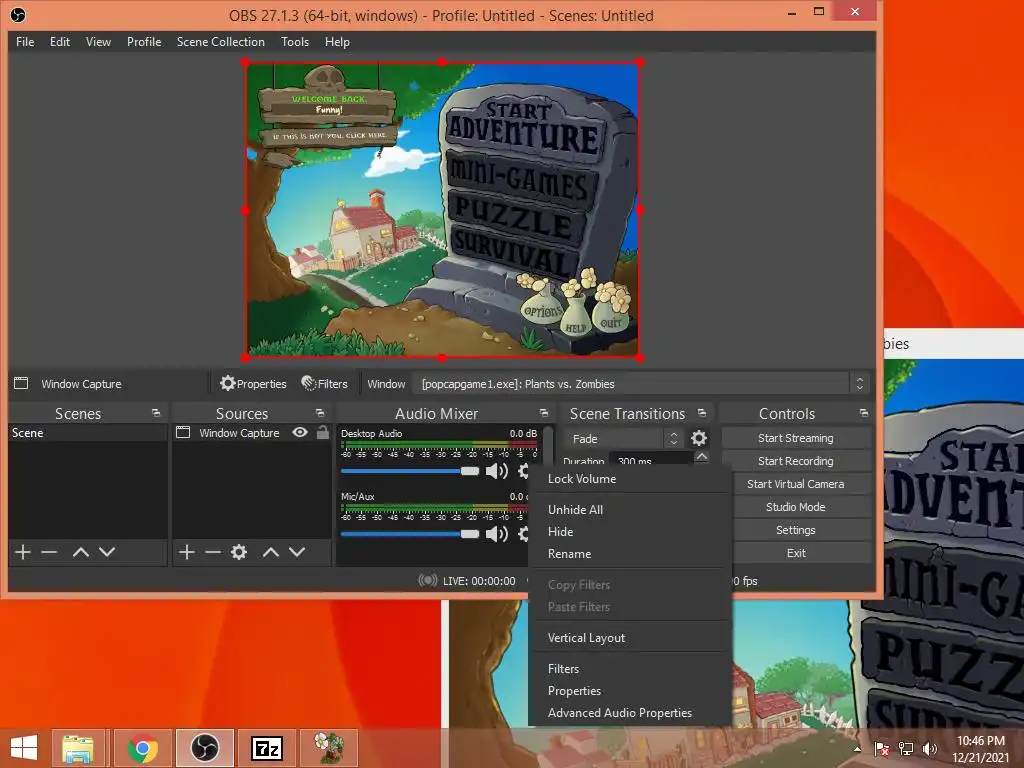Increase transition duration with up arrow
Viewport: 1024px width, 768px height.
701,456
